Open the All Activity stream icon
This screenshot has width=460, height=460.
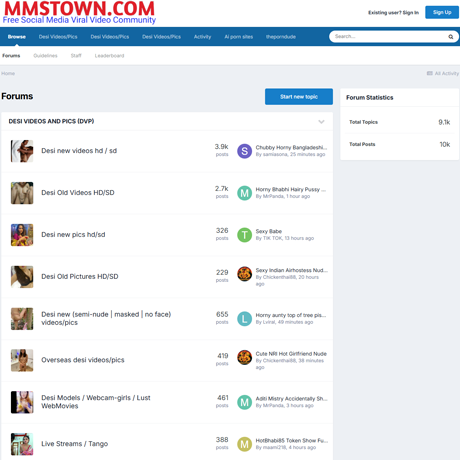click(430, 73)
